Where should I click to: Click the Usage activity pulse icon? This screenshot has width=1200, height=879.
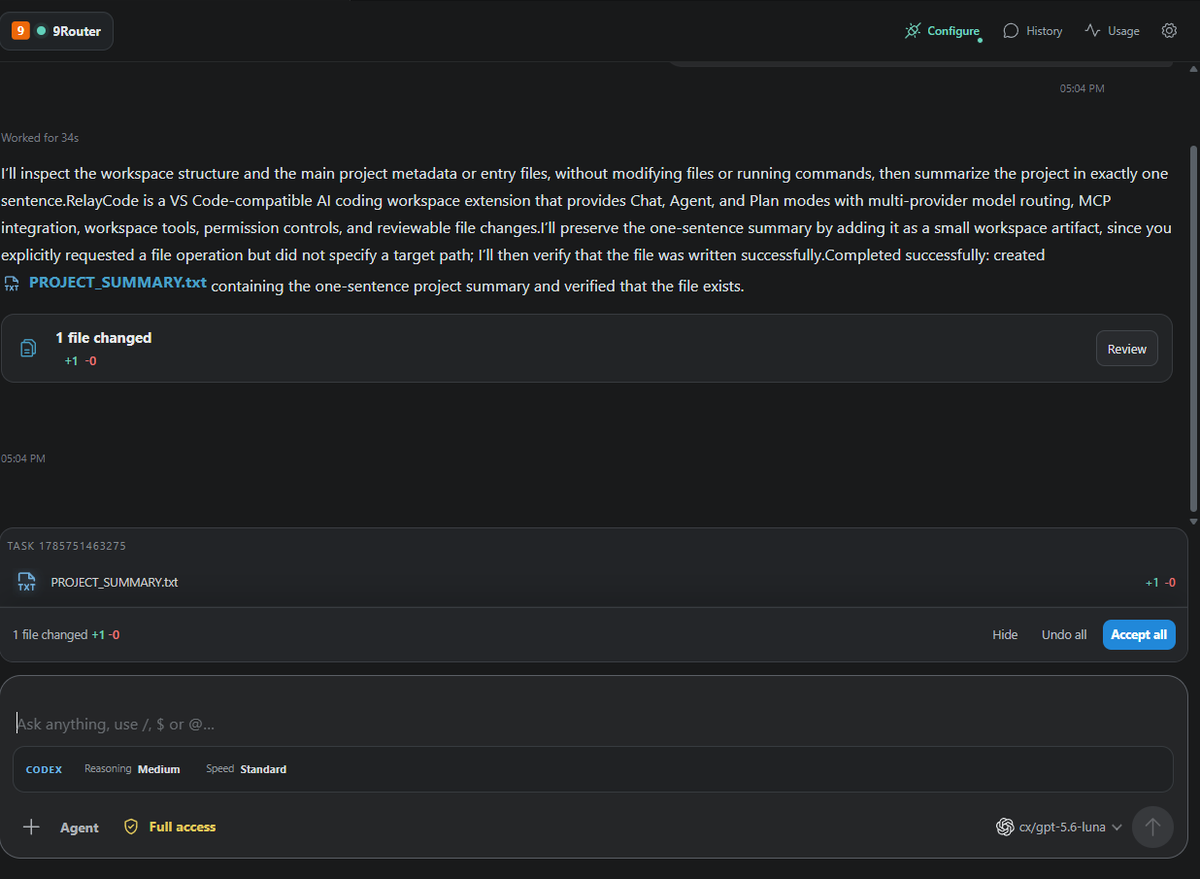point(1093,31)
